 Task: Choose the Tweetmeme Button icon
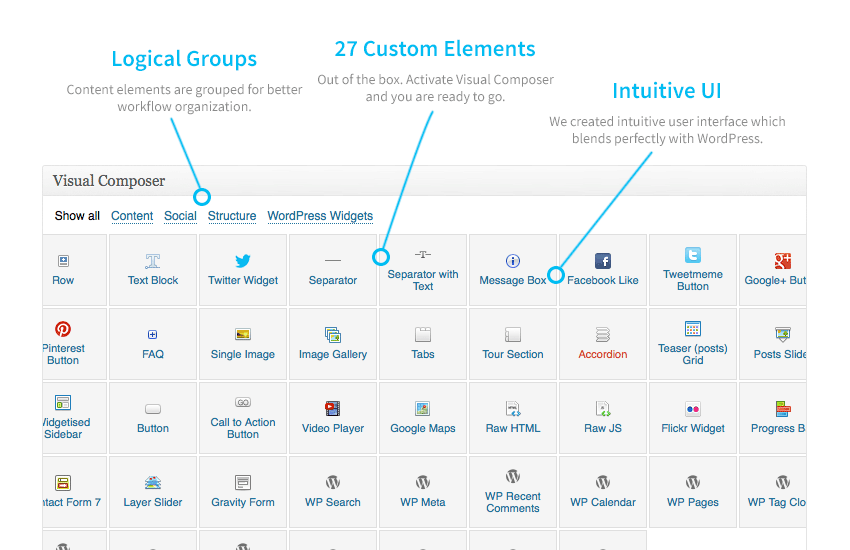693,255
